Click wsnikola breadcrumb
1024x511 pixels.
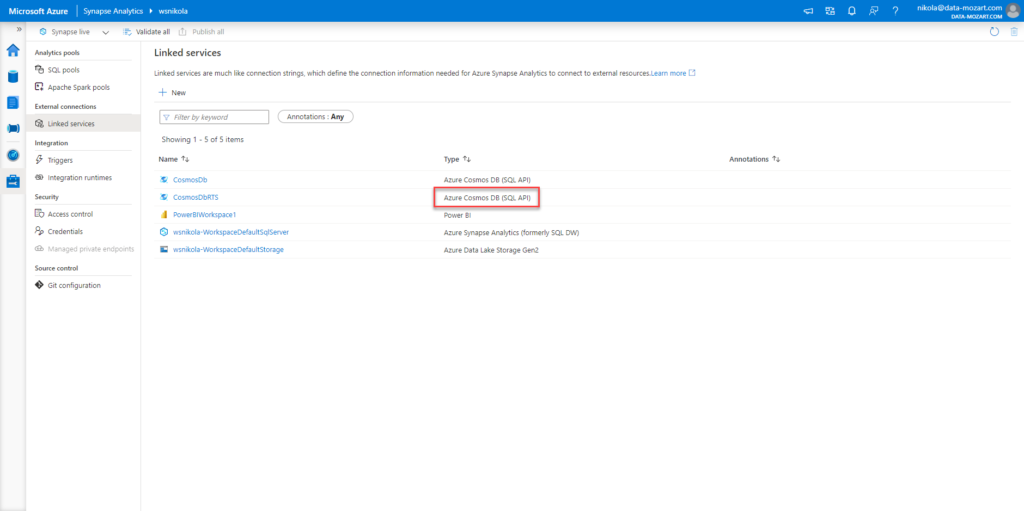(174, 11)
